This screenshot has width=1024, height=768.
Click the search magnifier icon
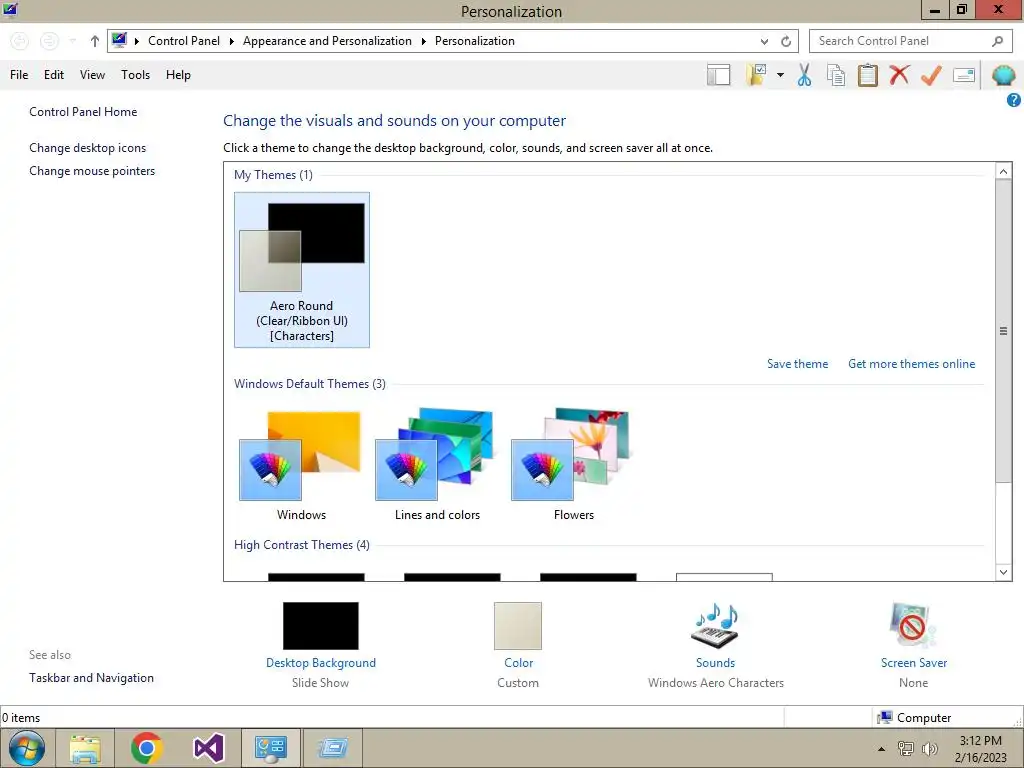pyautogui.click(x=997, y=41)
